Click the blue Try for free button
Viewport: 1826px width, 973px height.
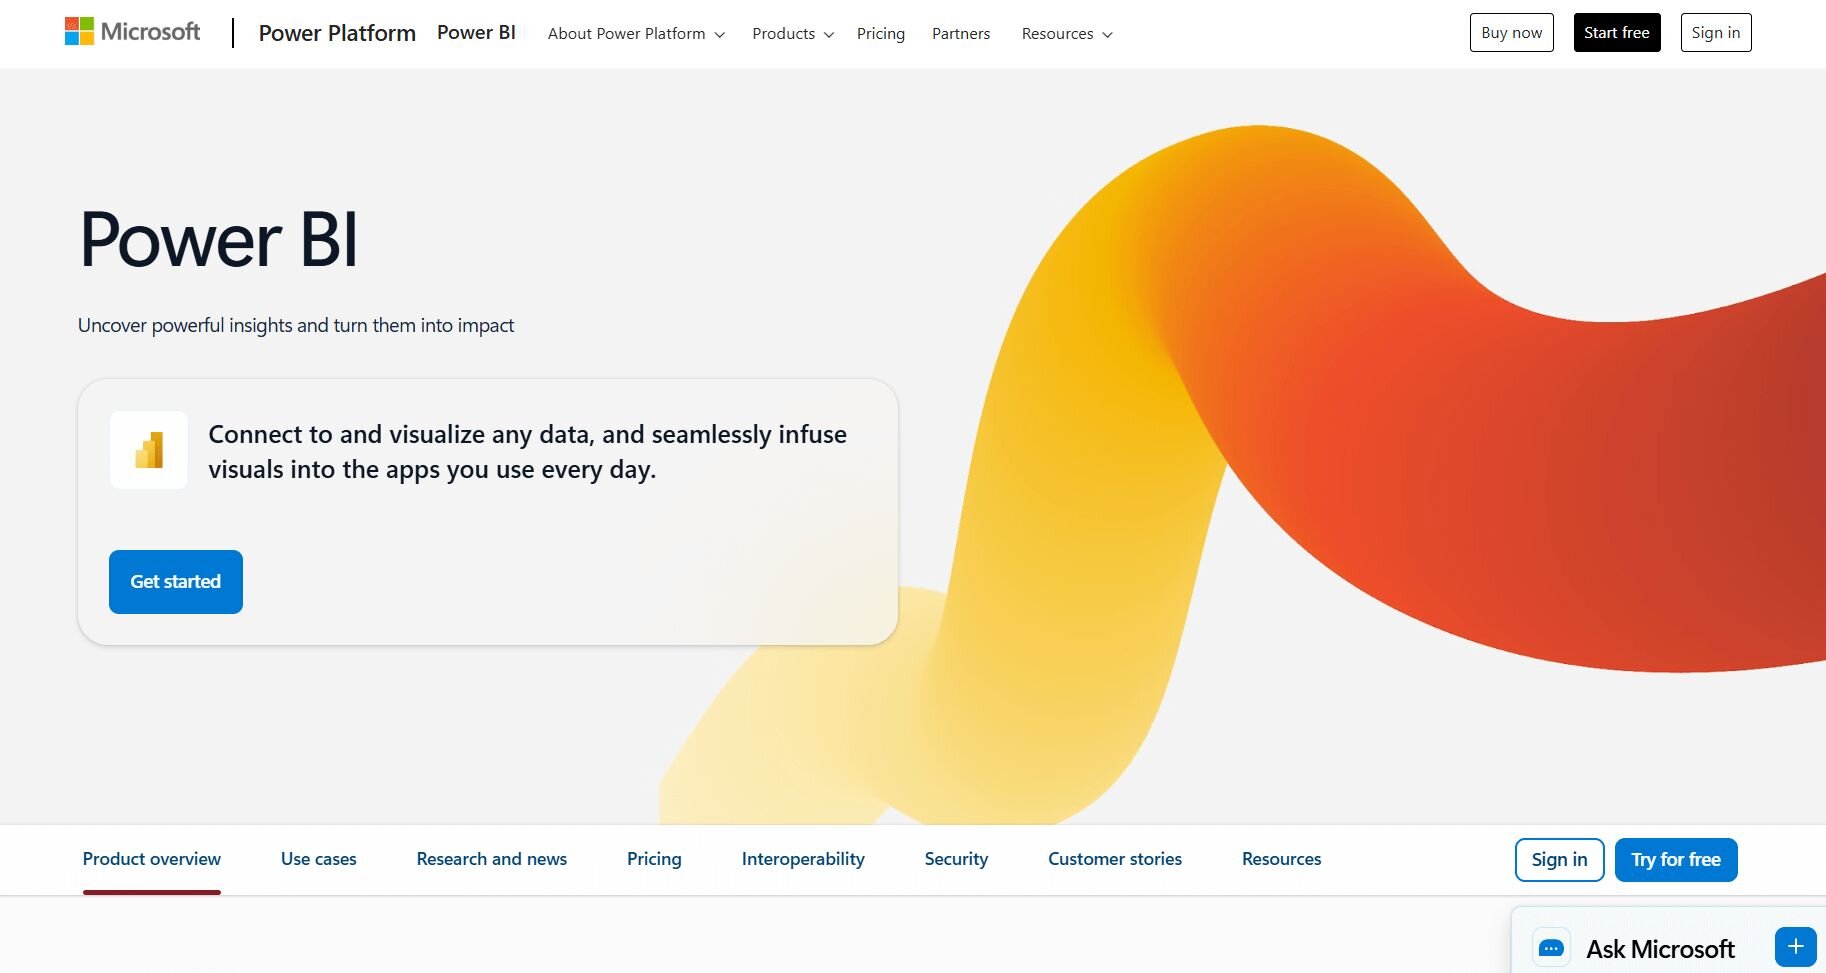[1675, 860]
